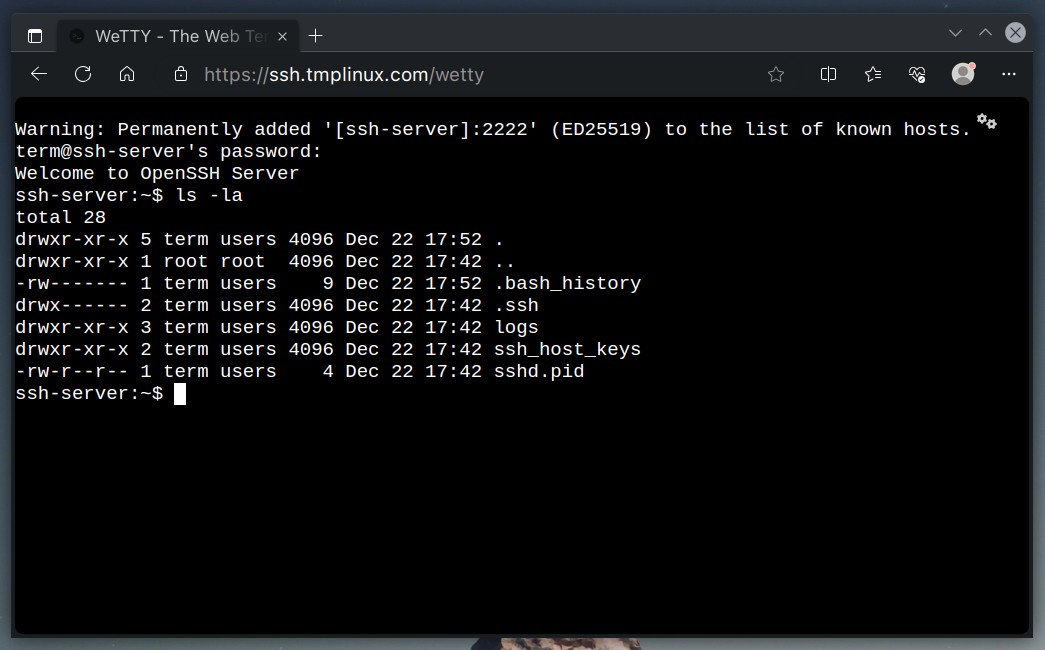The height and width of the screenshot is (650, 1045).
Task: Open the tab actions menu icon
Action: (x=35, y=36)
